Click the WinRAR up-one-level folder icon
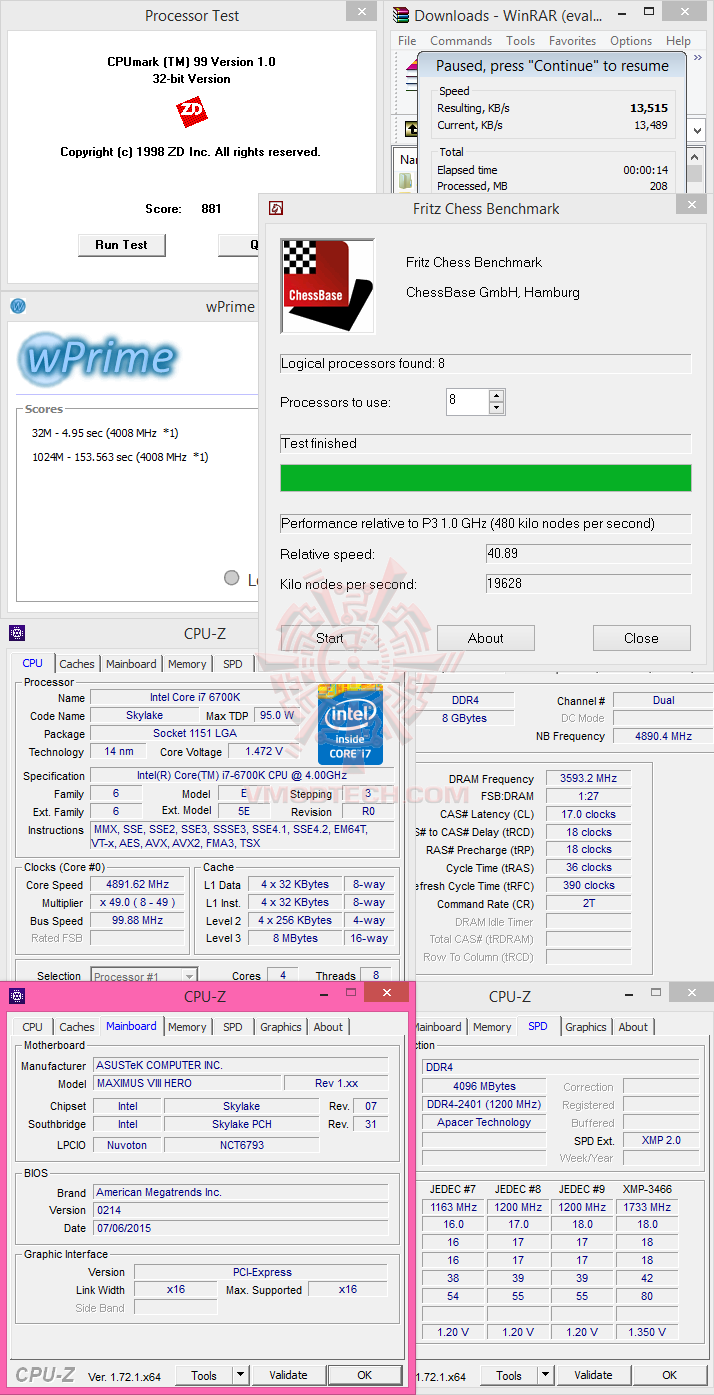Viewport: 714px width, 1395px height. click(411, 129)
